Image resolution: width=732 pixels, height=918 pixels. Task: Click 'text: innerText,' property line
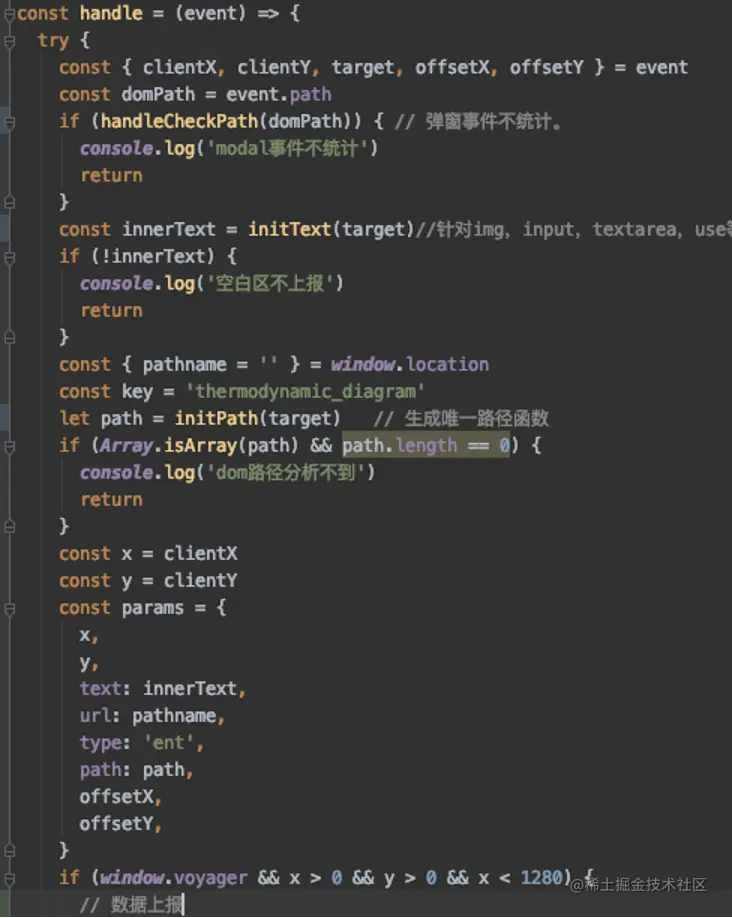tap(163, 688)
